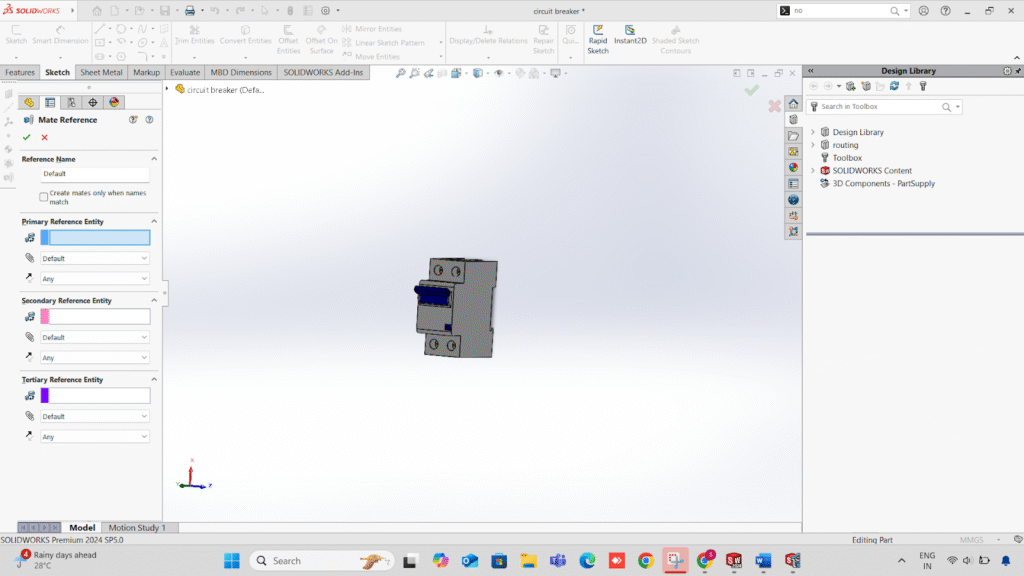
Task: Collapse the Secondary Reference Entity section
Action: coord(154,300)
